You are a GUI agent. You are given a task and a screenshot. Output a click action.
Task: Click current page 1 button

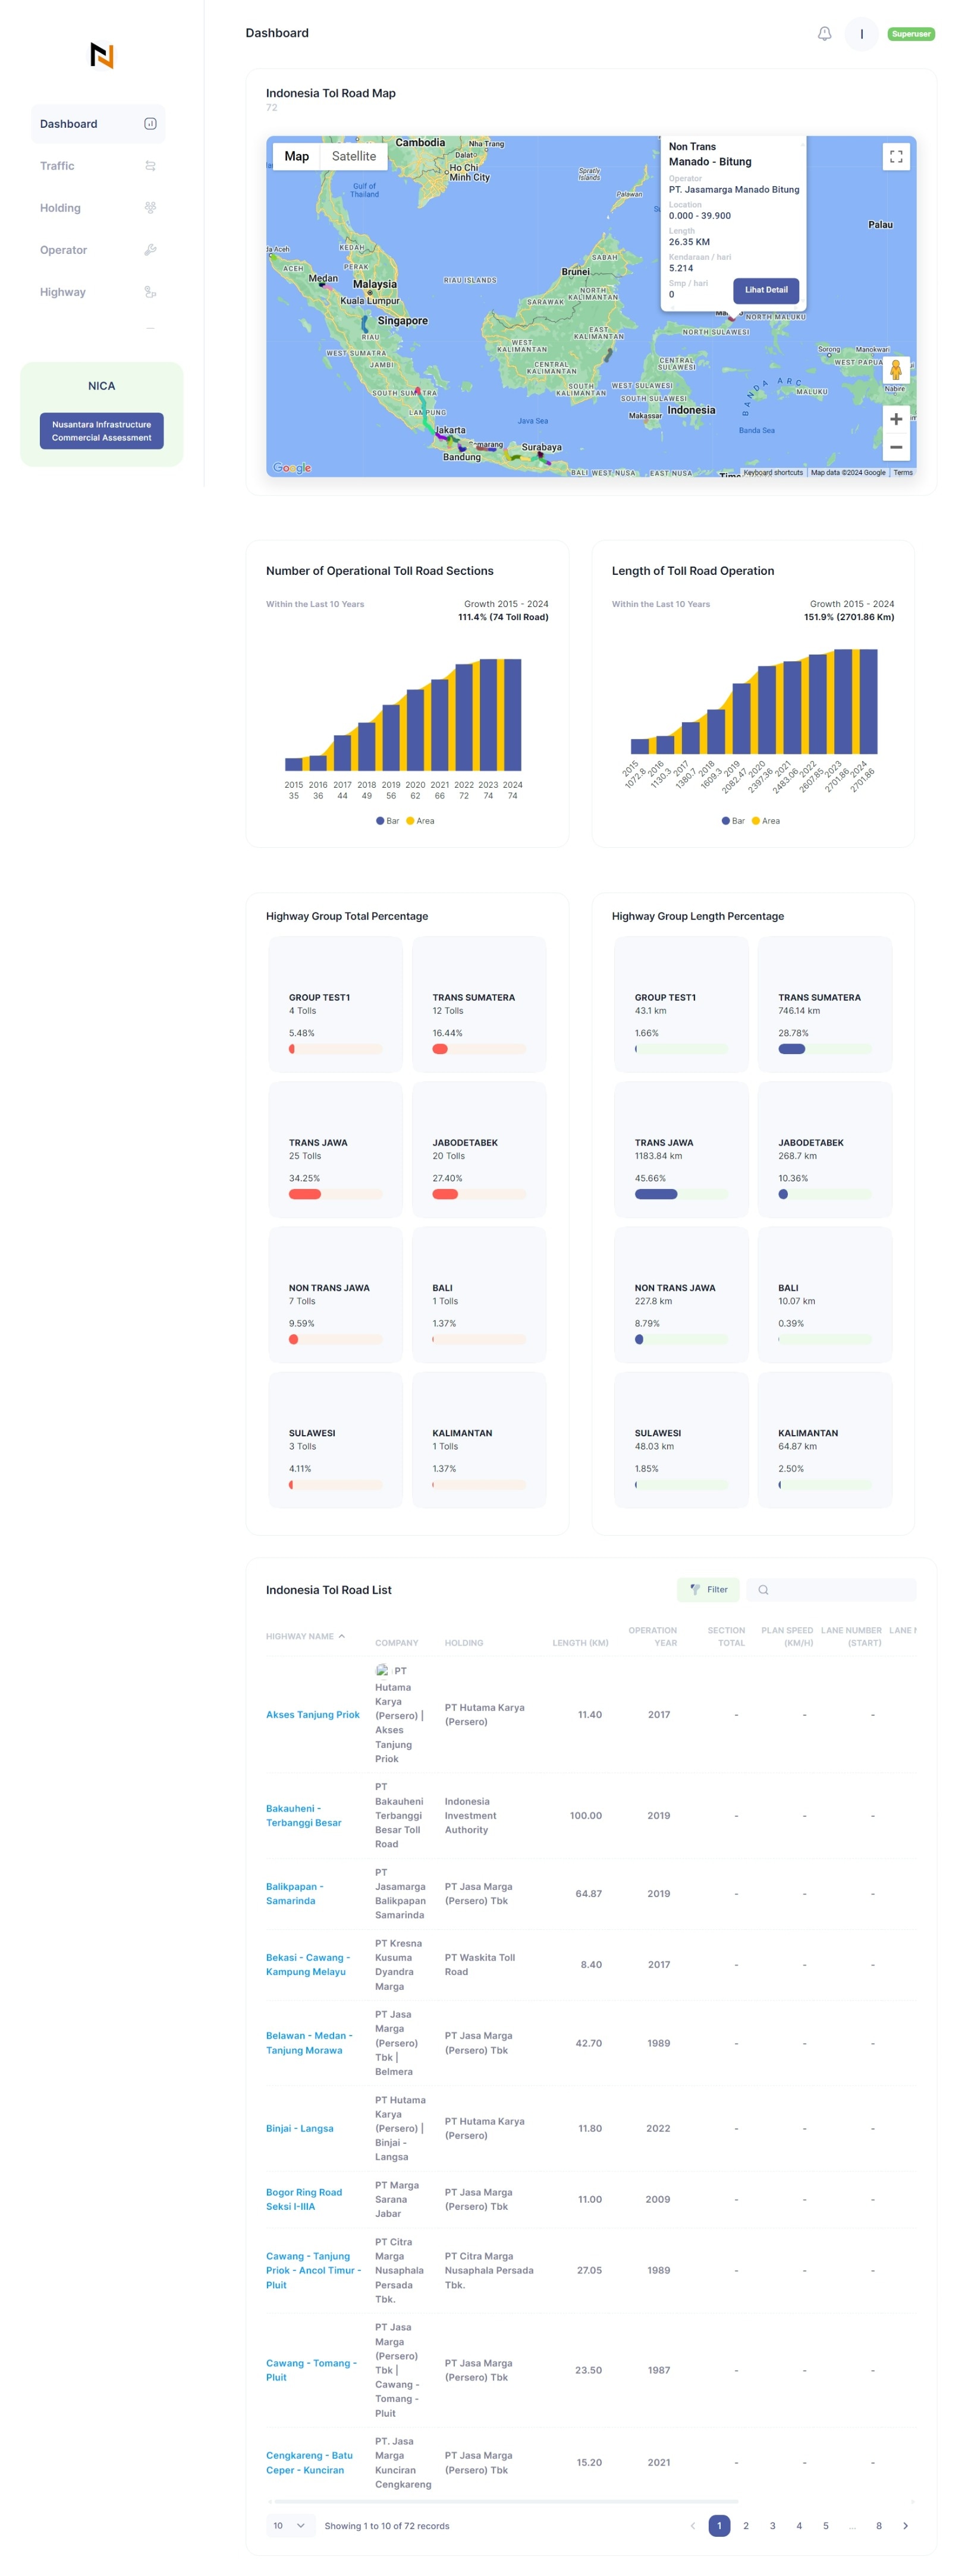pos(719,2525)
